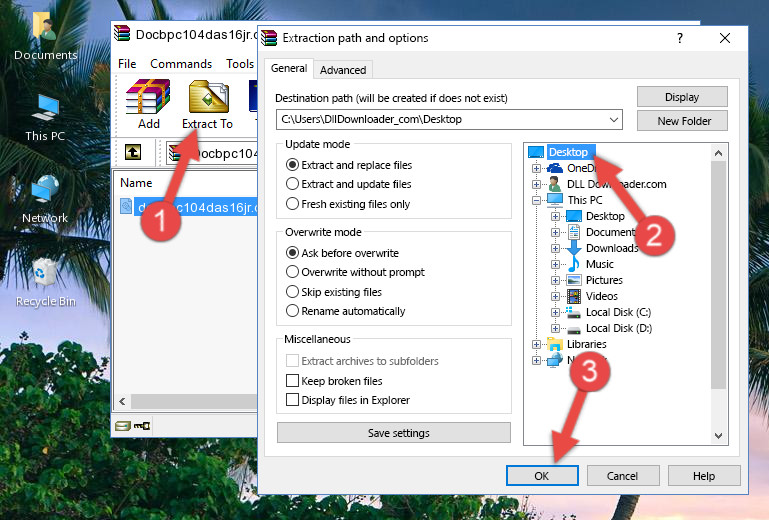
Task: Click the Cancel button
Action: coord(622,476)
